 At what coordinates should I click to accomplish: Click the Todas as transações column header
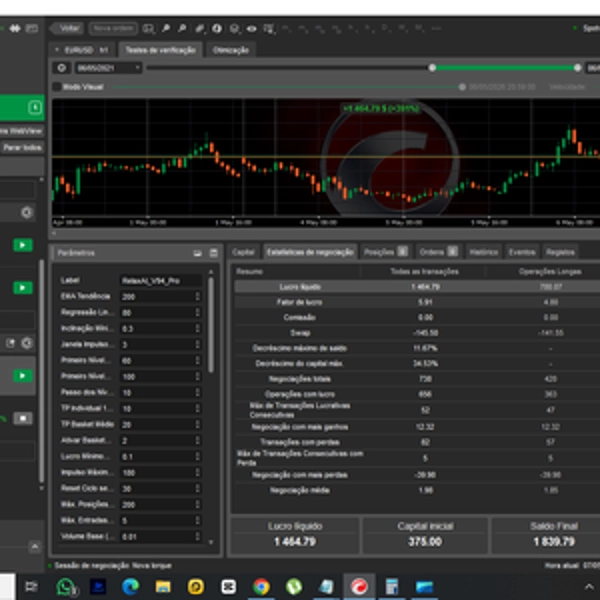coord(424,272)
